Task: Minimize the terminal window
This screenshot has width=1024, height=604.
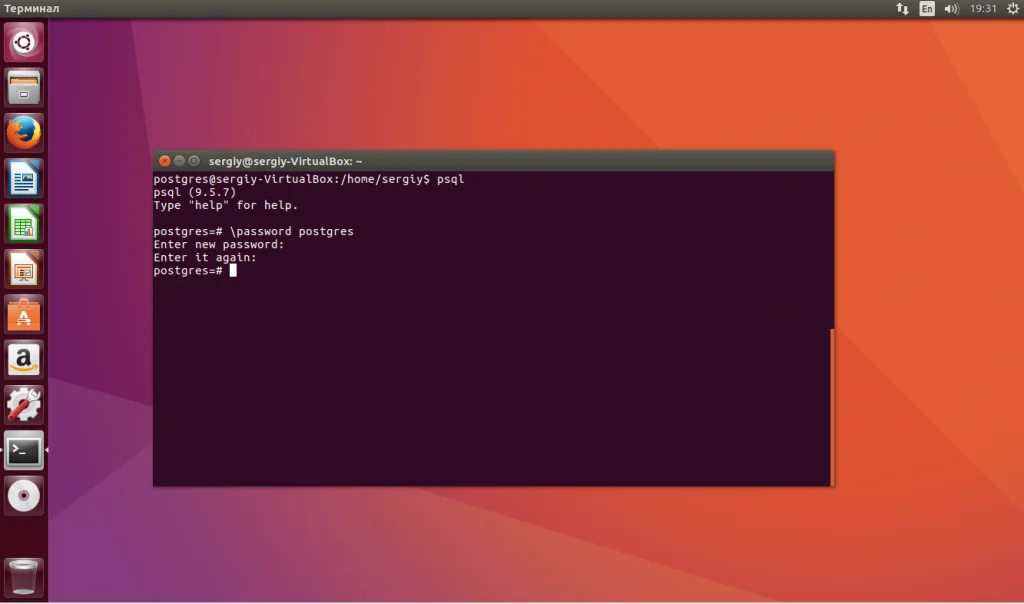Action: click(x=179, y=161)
